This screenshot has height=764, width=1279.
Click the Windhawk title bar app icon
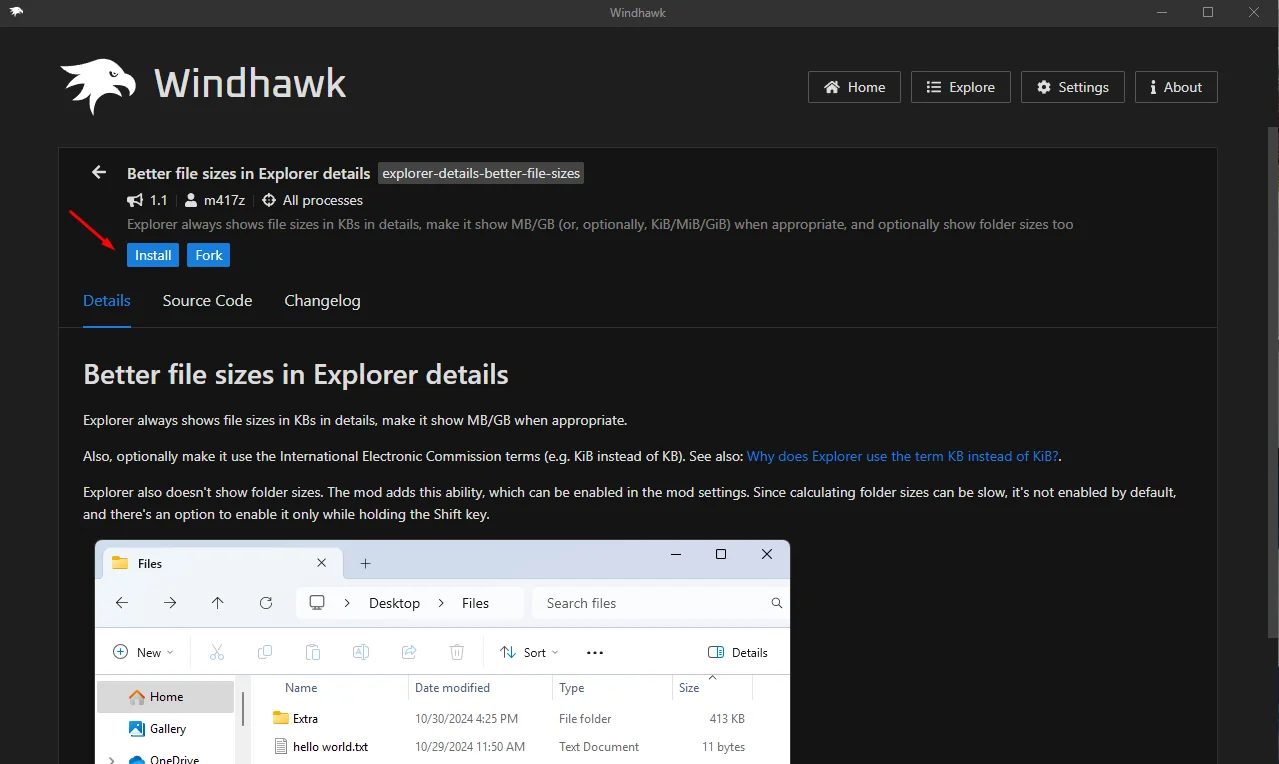pos(16,12)
